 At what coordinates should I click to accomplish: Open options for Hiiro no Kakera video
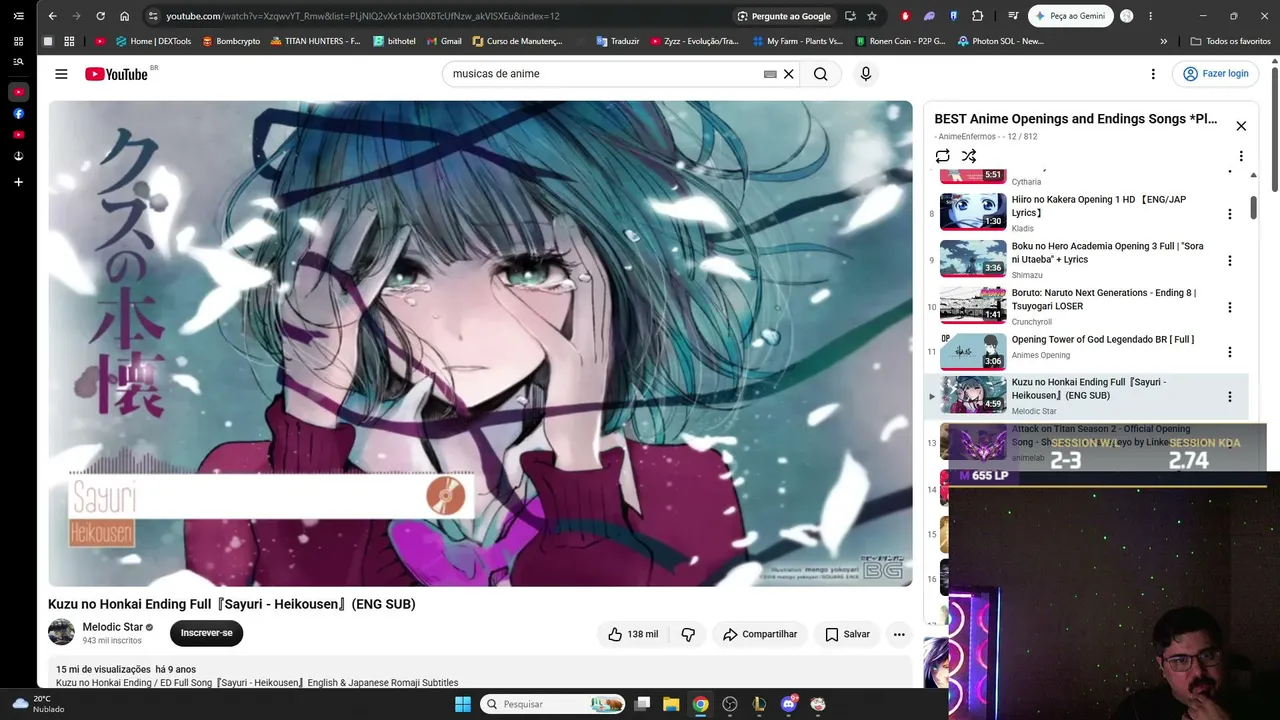click(1230, 214)
